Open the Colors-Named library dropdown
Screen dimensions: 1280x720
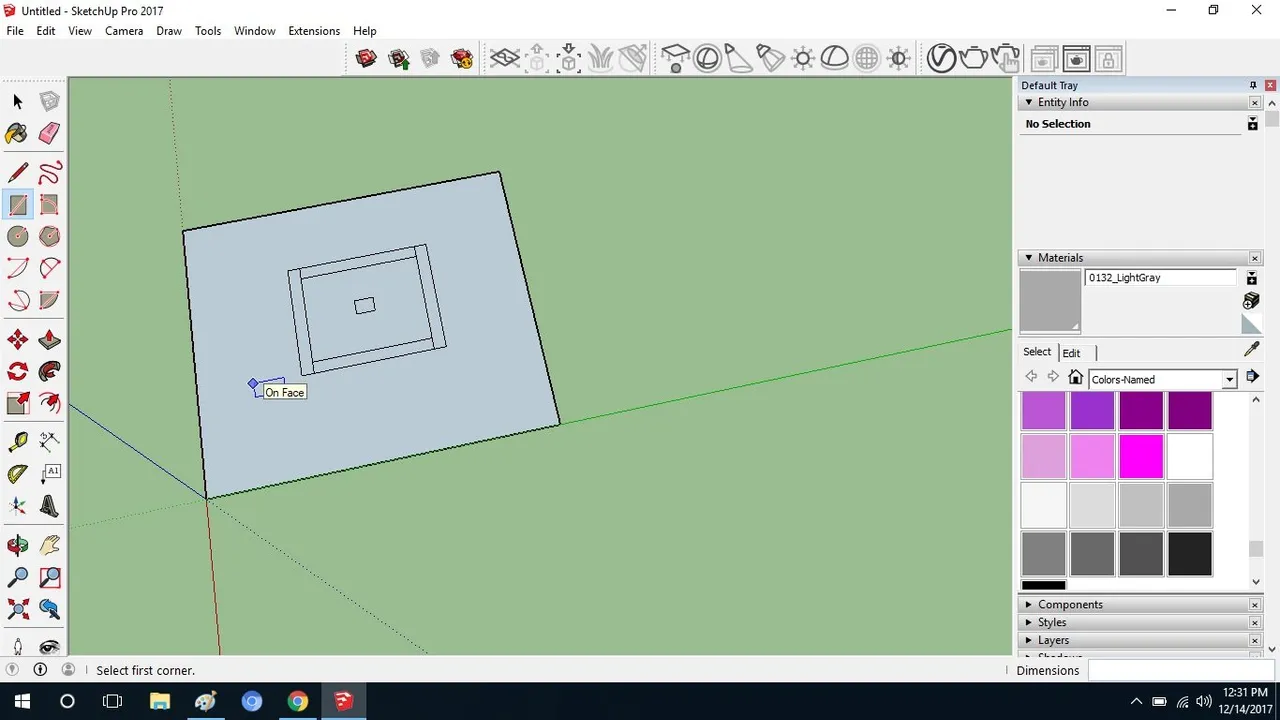click(1229, 380)
